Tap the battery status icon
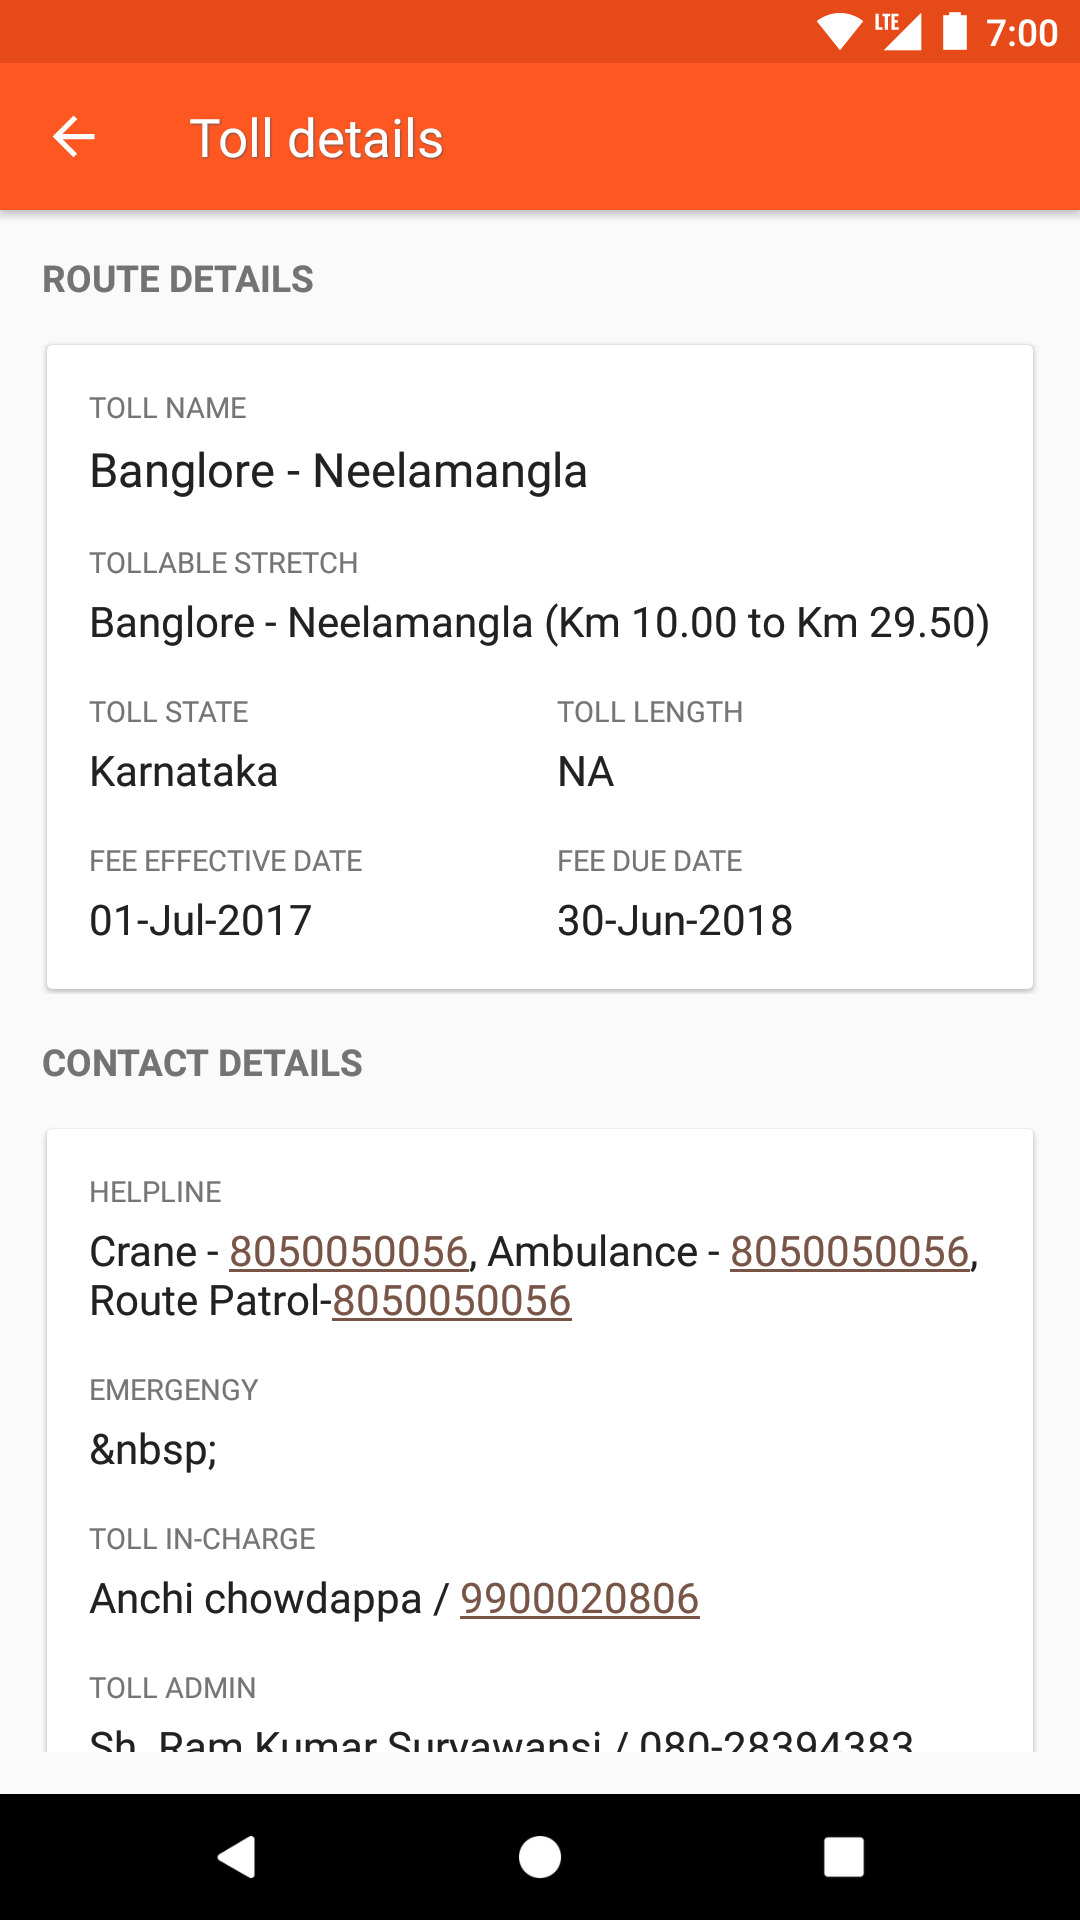This screenshot has height=1920, width=1080. (955, 31)
